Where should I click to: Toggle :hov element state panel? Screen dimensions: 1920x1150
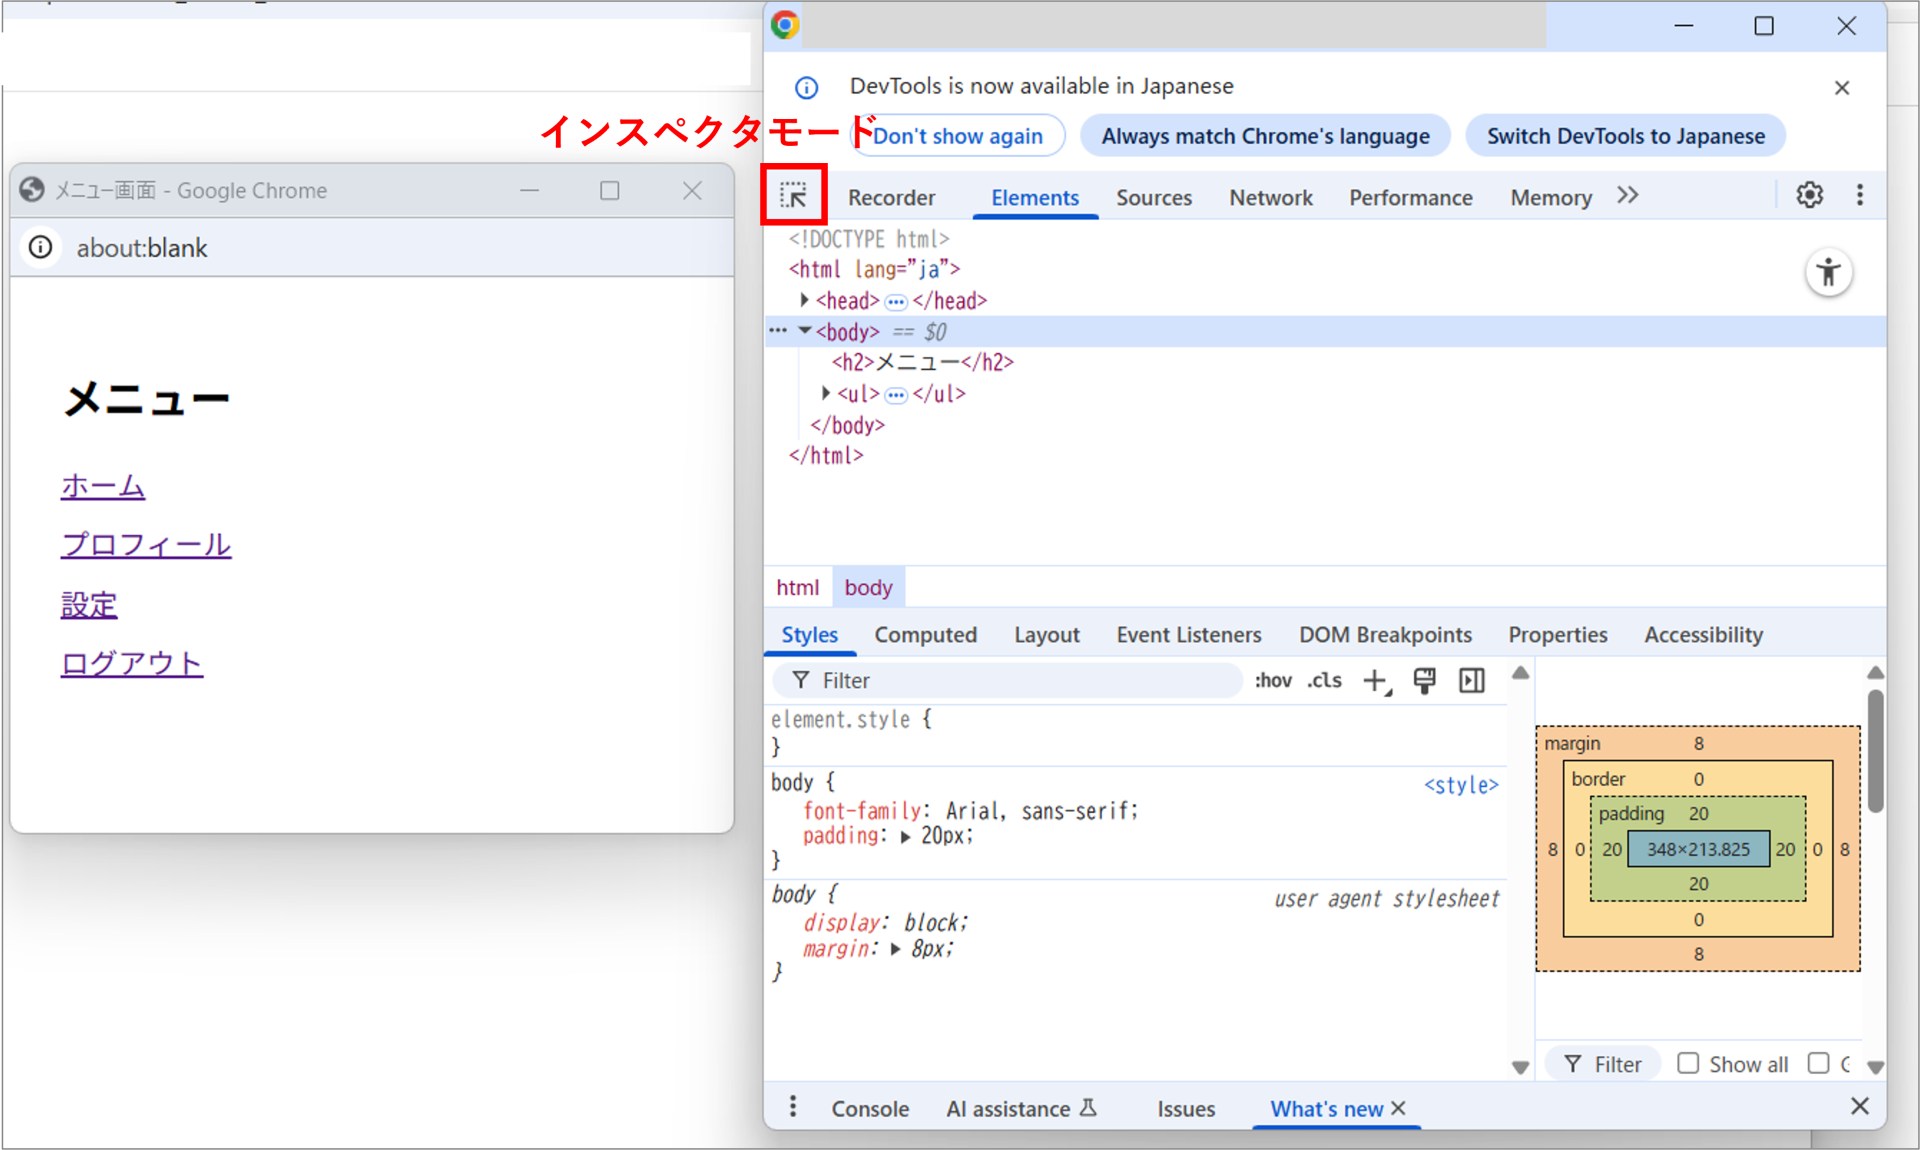pyautogui.click(x=1273, y=681)
